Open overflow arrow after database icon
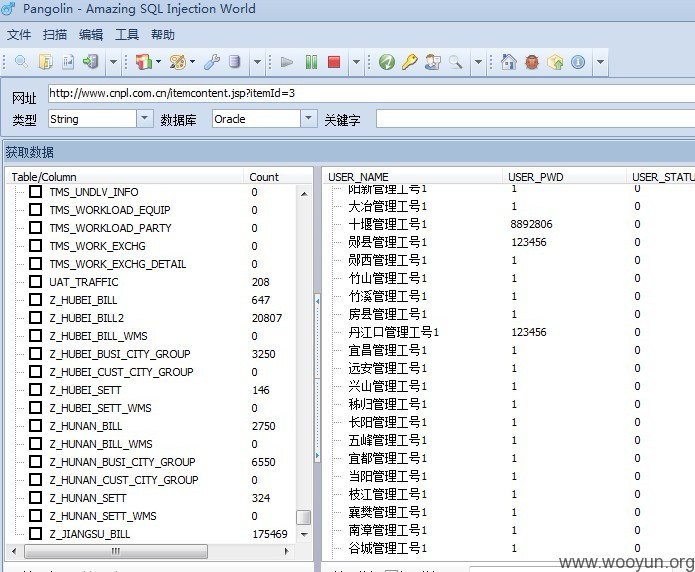Viewport: 695px width, 572px height. (x=257, y=62)
